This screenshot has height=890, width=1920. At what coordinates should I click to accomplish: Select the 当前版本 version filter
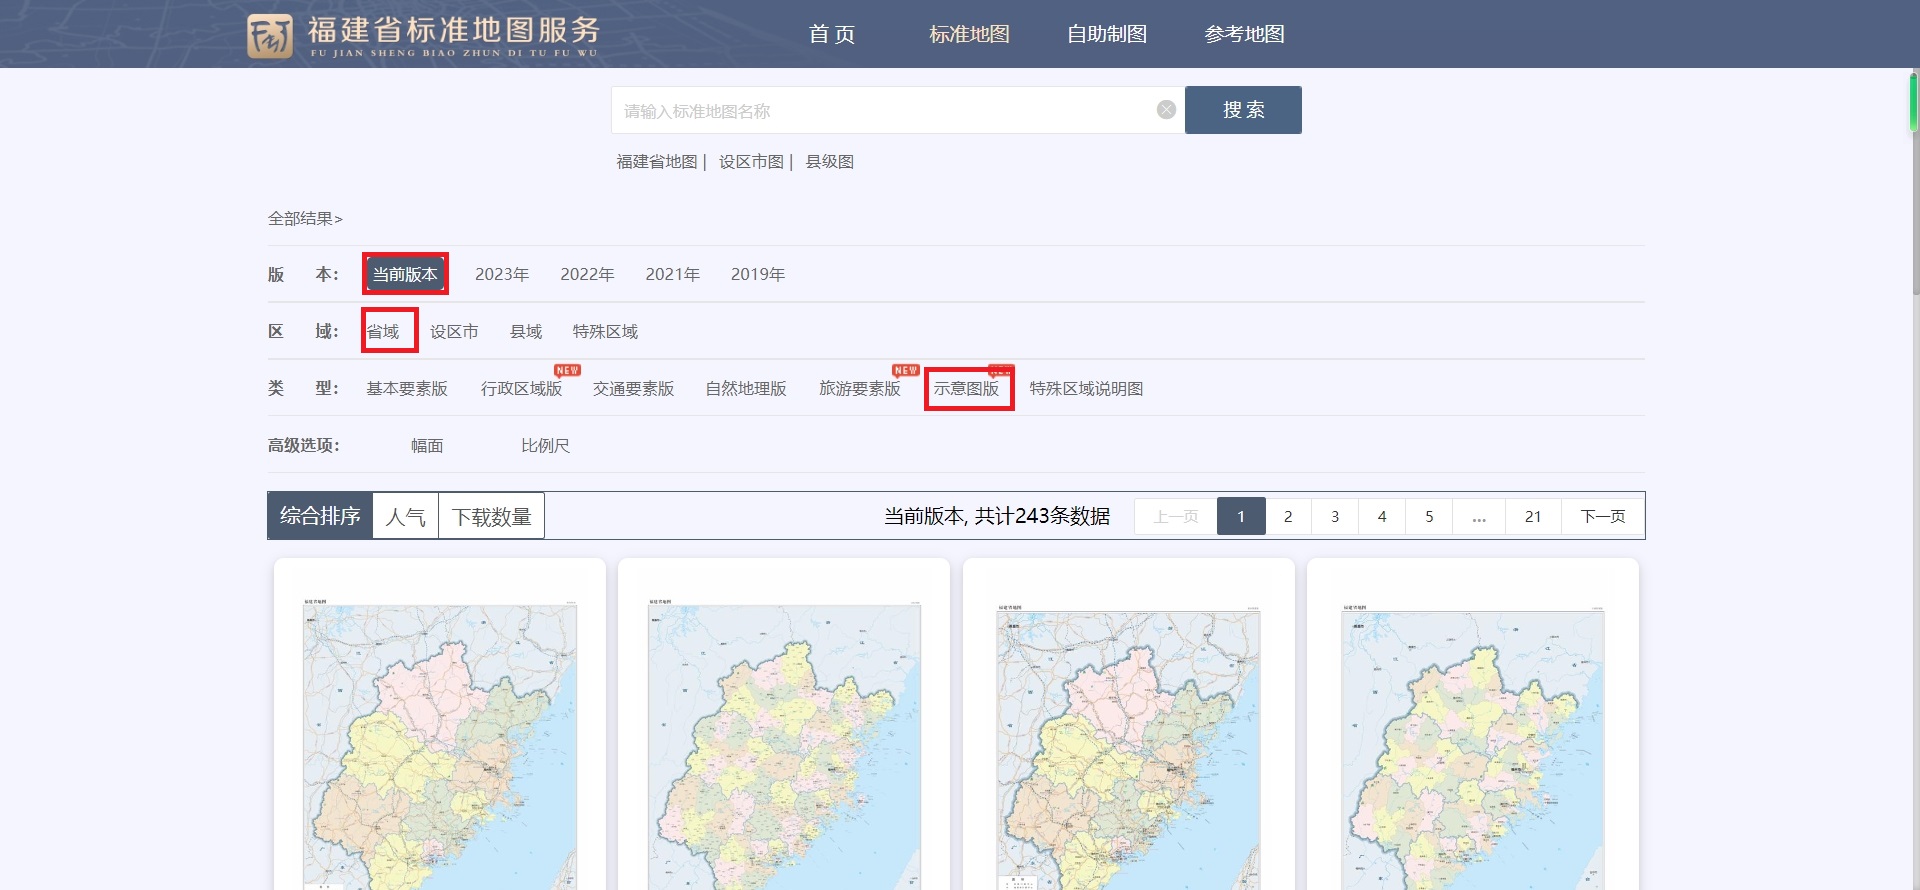pyautogui.click(x=405, y=274)
